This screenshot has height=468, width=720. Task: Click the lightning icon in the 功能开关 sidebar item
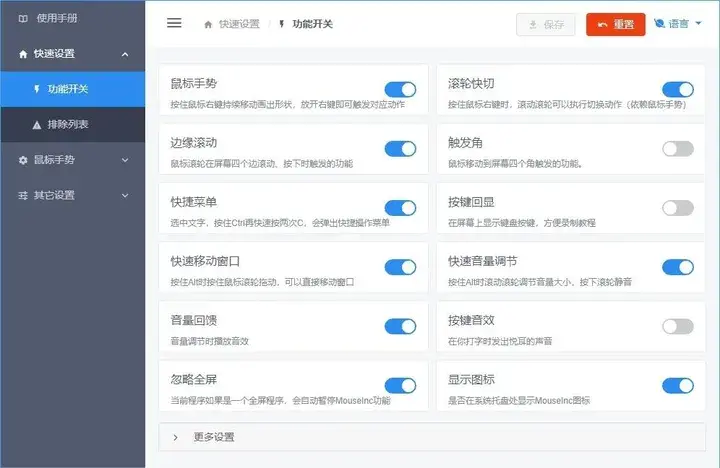(37, 89)
